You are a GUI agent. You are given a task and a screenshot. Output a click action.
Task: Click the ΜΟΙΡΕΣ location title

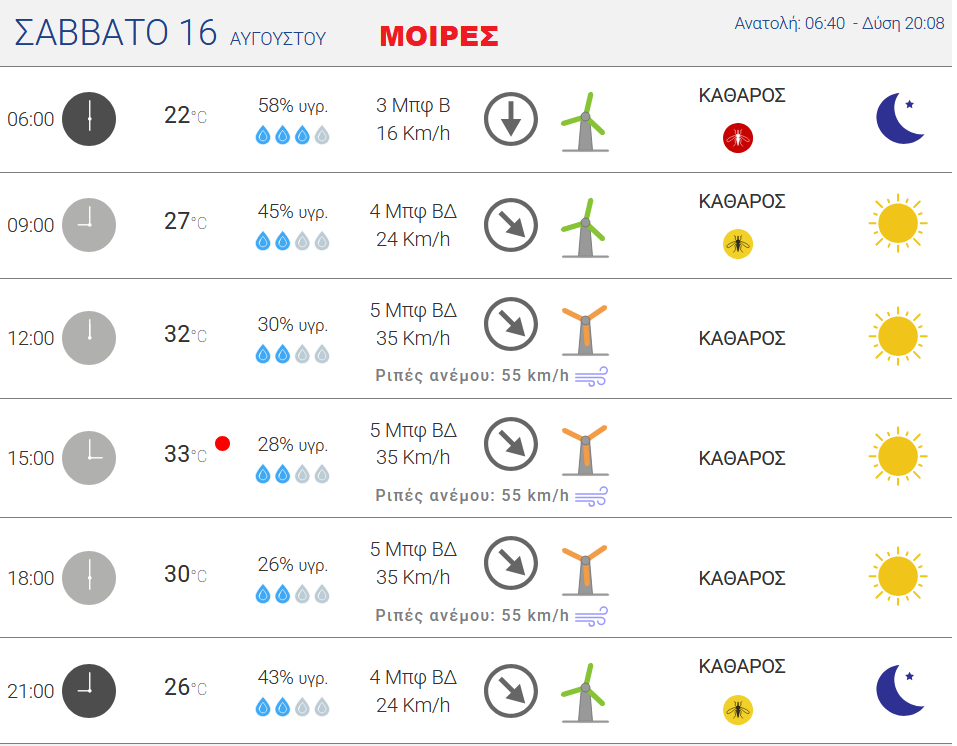(439, 36)
